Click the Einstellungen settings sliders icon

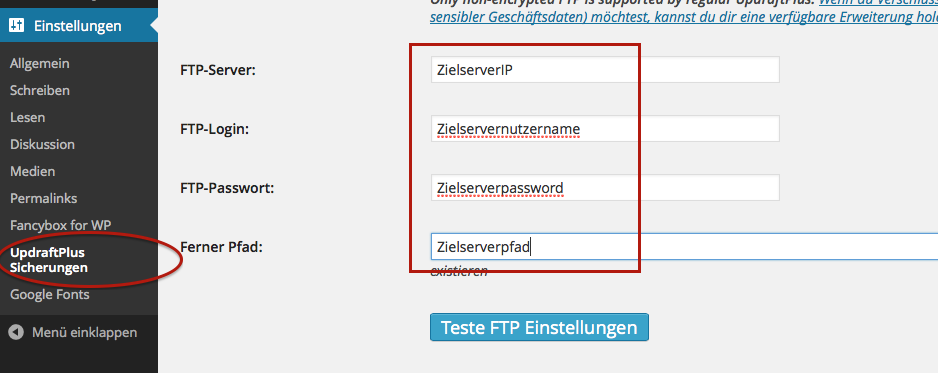pyautogui.click(x=16, y=26)
